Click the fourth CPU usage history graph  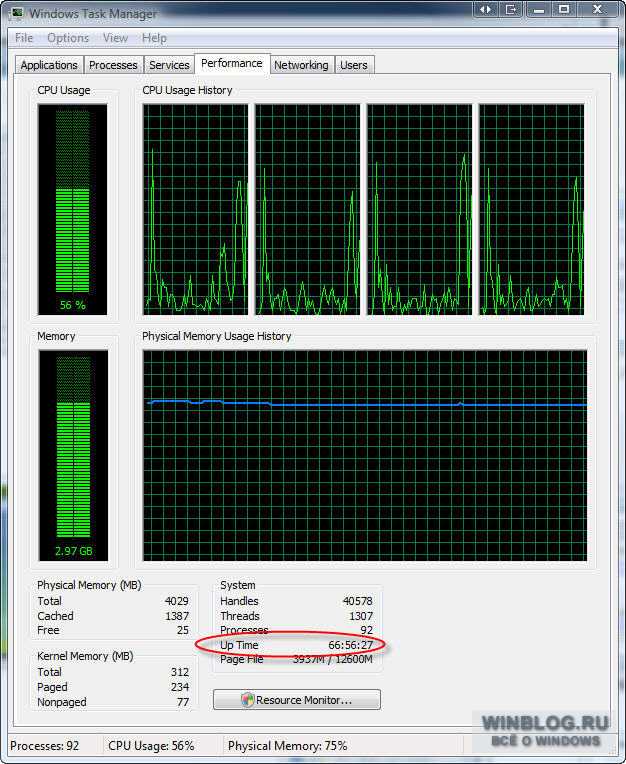[531, 210]
